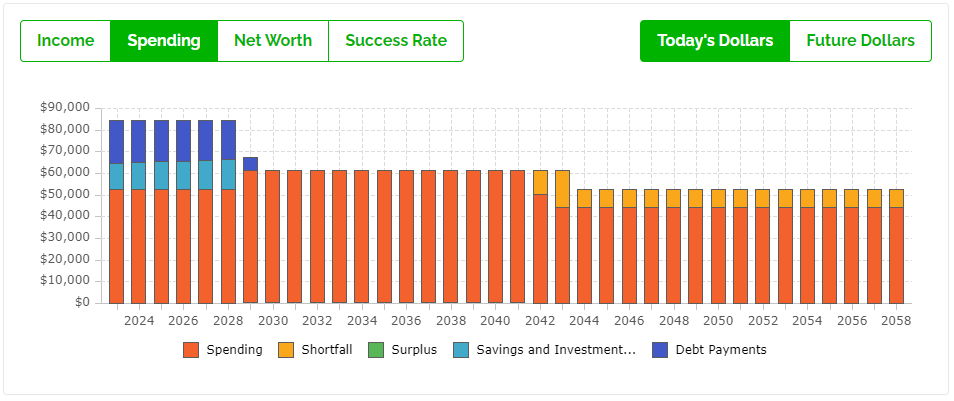This screenshot has height=401, width=954.
Task: Click the 2024 spending bar
Action: tap(139, 246)
